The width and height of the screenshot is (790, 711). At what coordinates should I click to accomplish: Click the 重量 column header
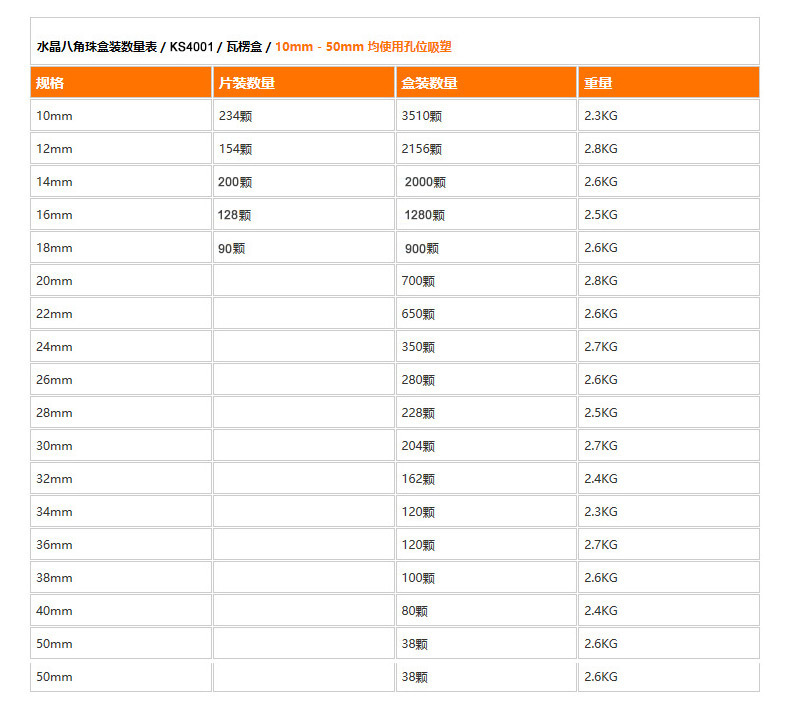598,83
